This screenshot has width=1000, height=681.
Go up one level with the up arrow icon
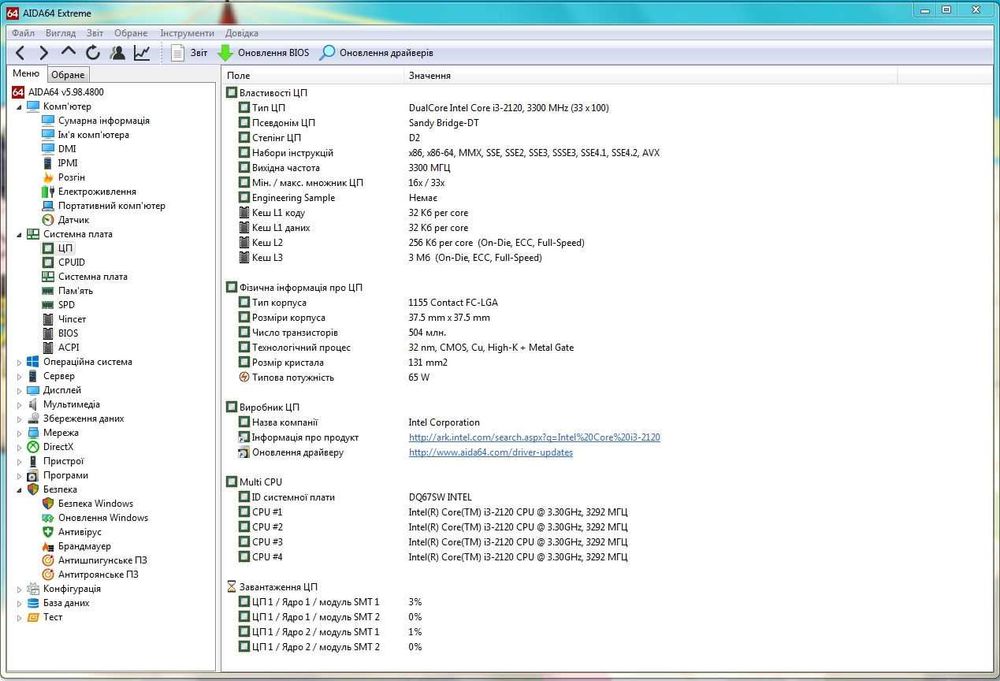pyautogui.click(x=68, y=52)
